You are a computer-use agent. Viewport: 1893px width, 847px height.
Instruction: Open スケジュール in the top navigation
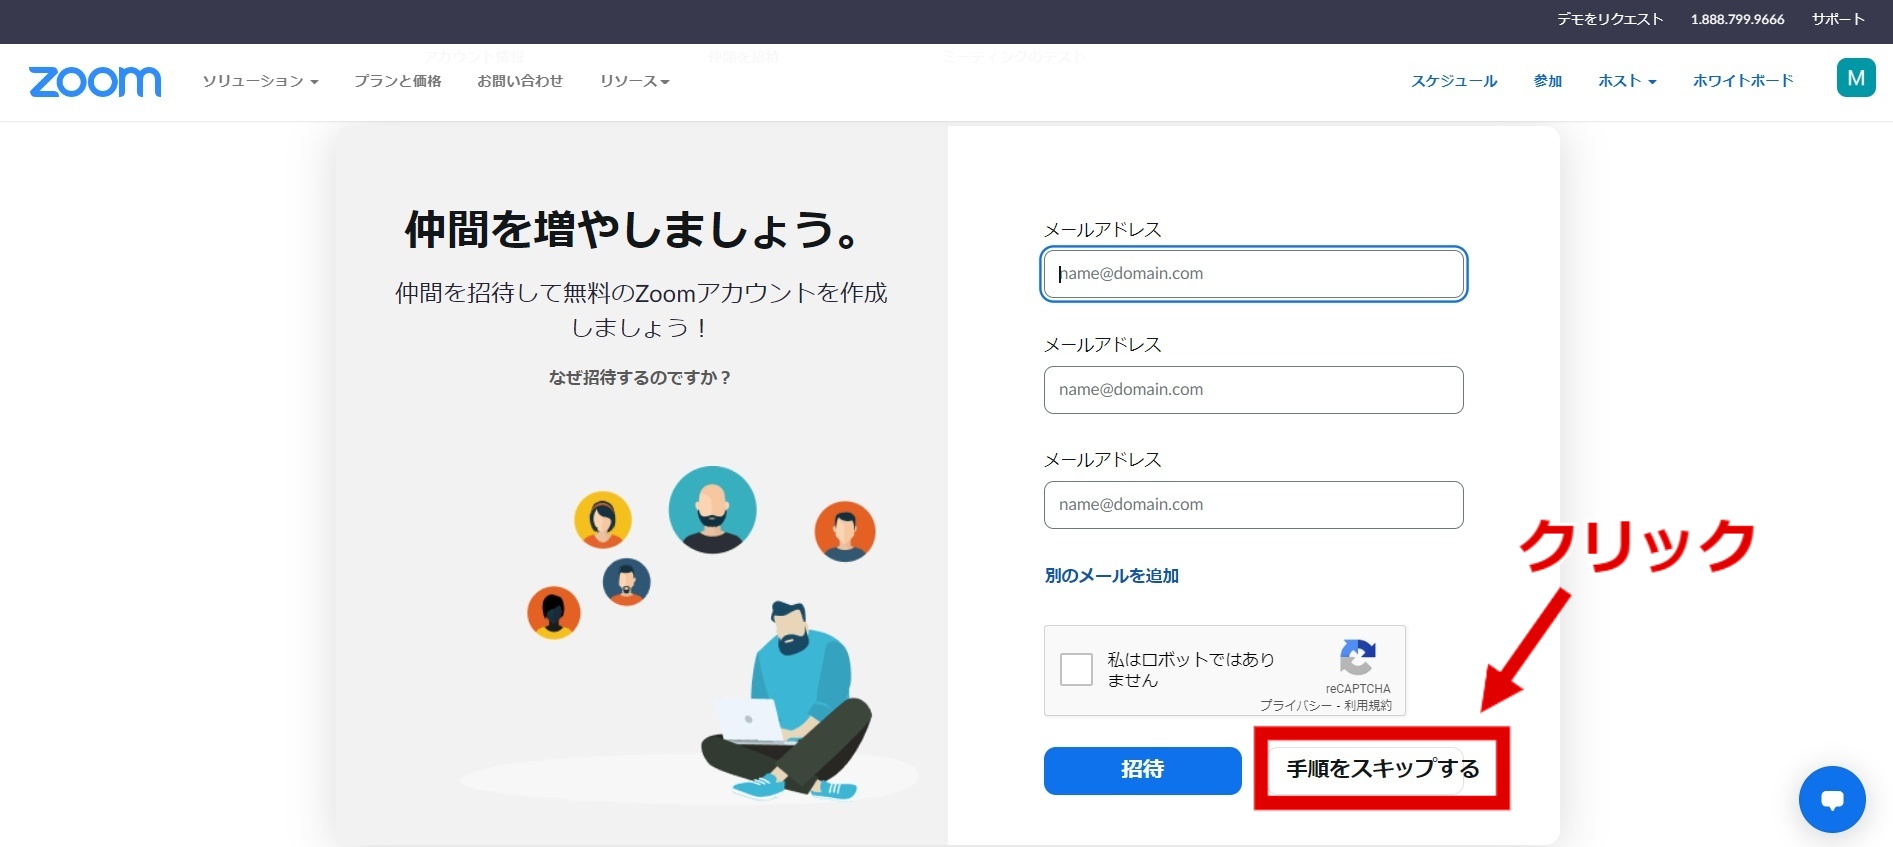tap(1454, 81)
